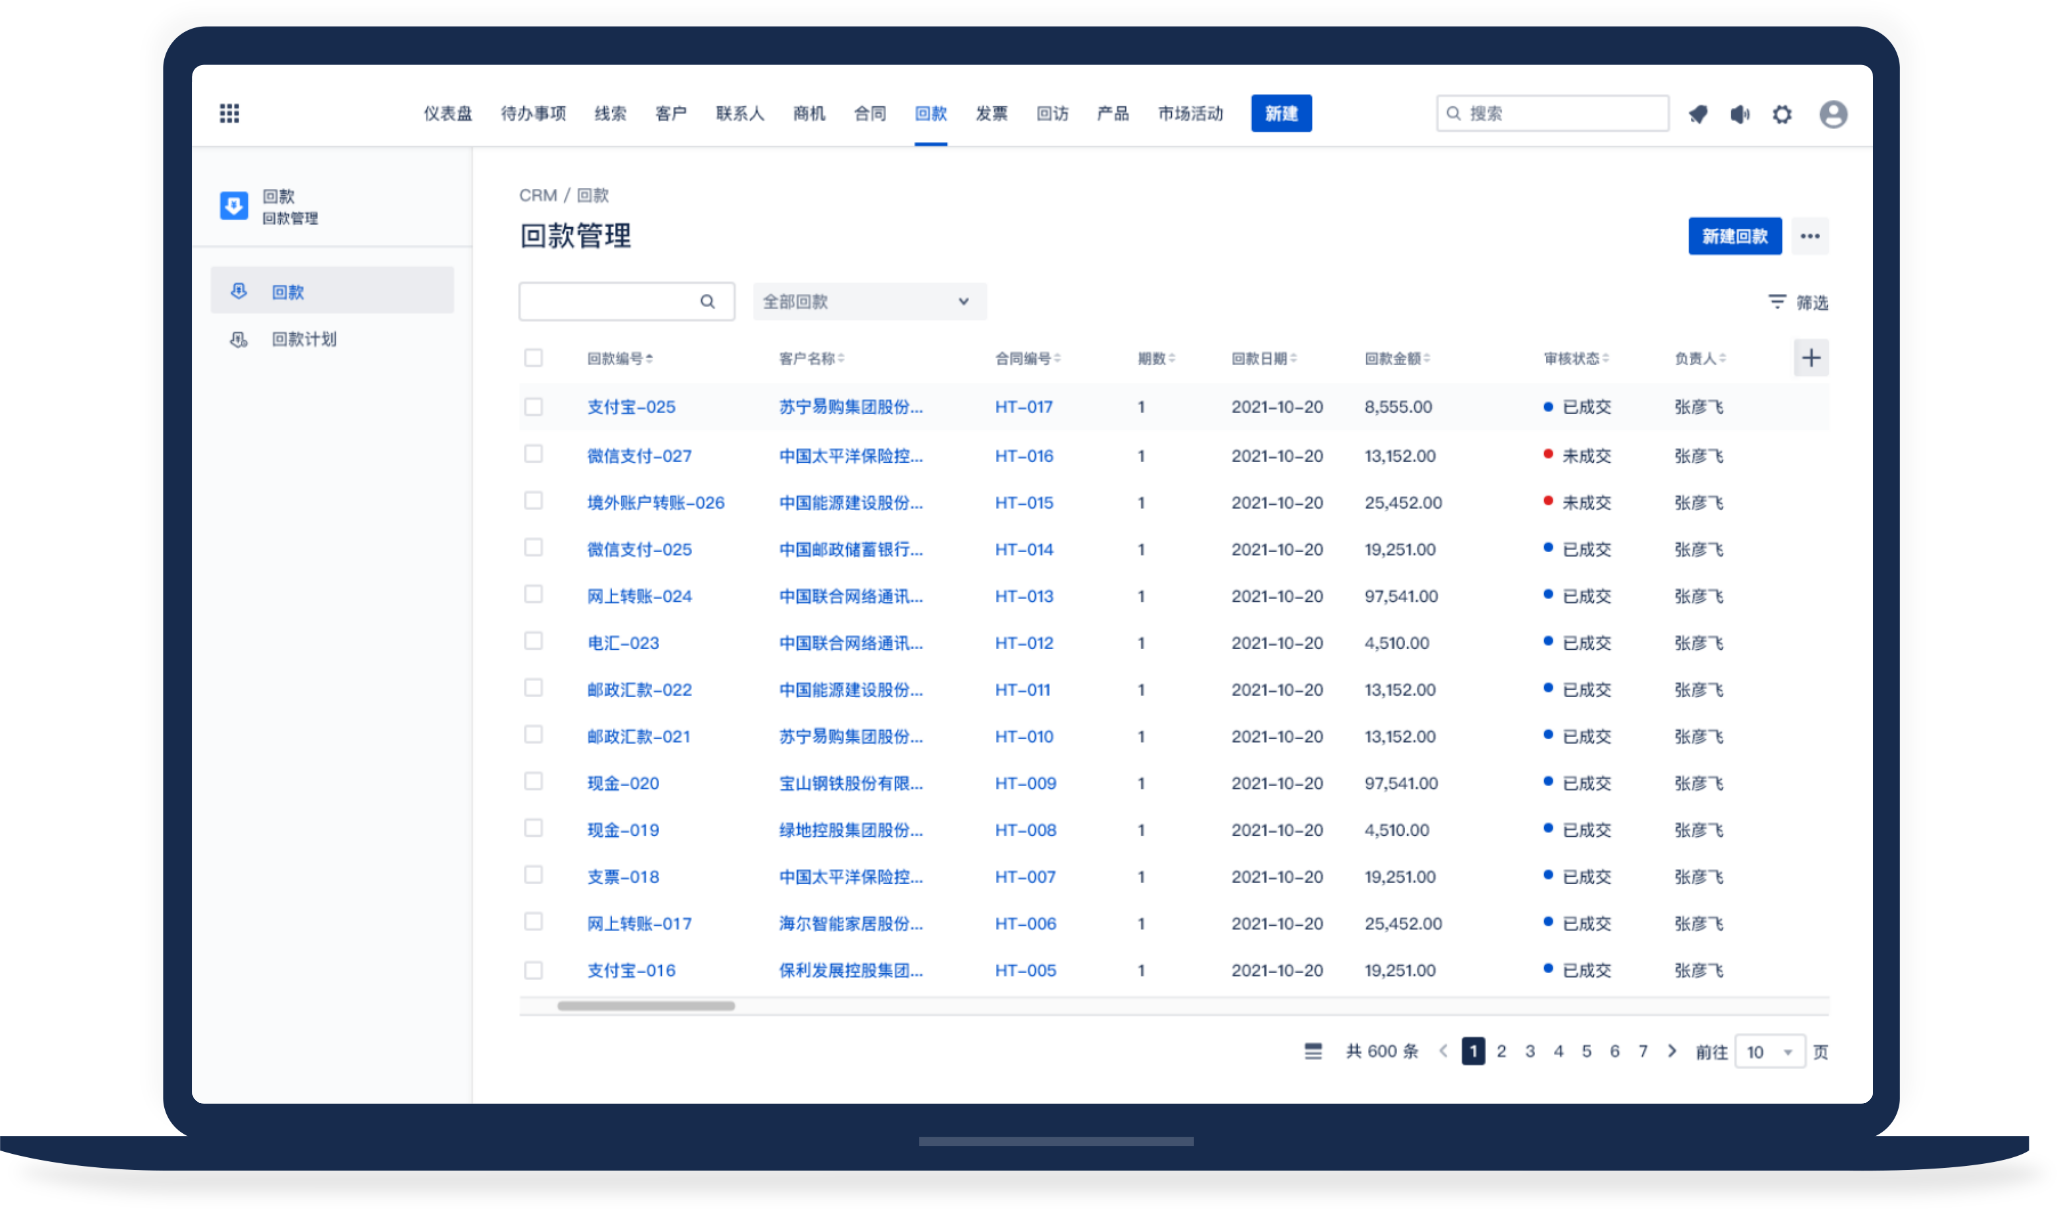The width and height of the screenshot is (2058, 1210).
Task: Click sidebar 回款计划 icon
Action: click(x=238, y=339)
